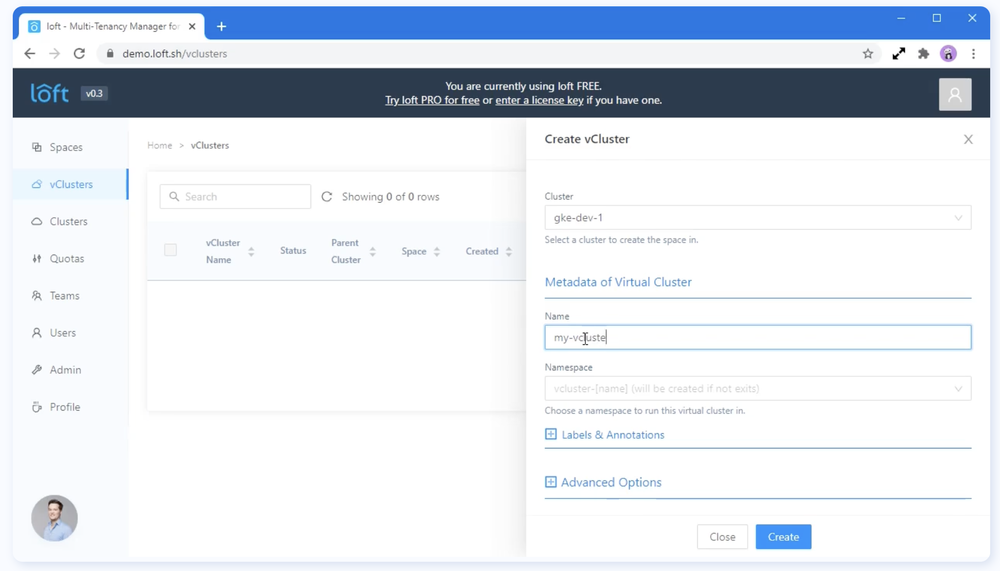This screenshot has height=571, width=1000.
Task: Refresh the vClusters table
Action: click(x=327, y=197)
